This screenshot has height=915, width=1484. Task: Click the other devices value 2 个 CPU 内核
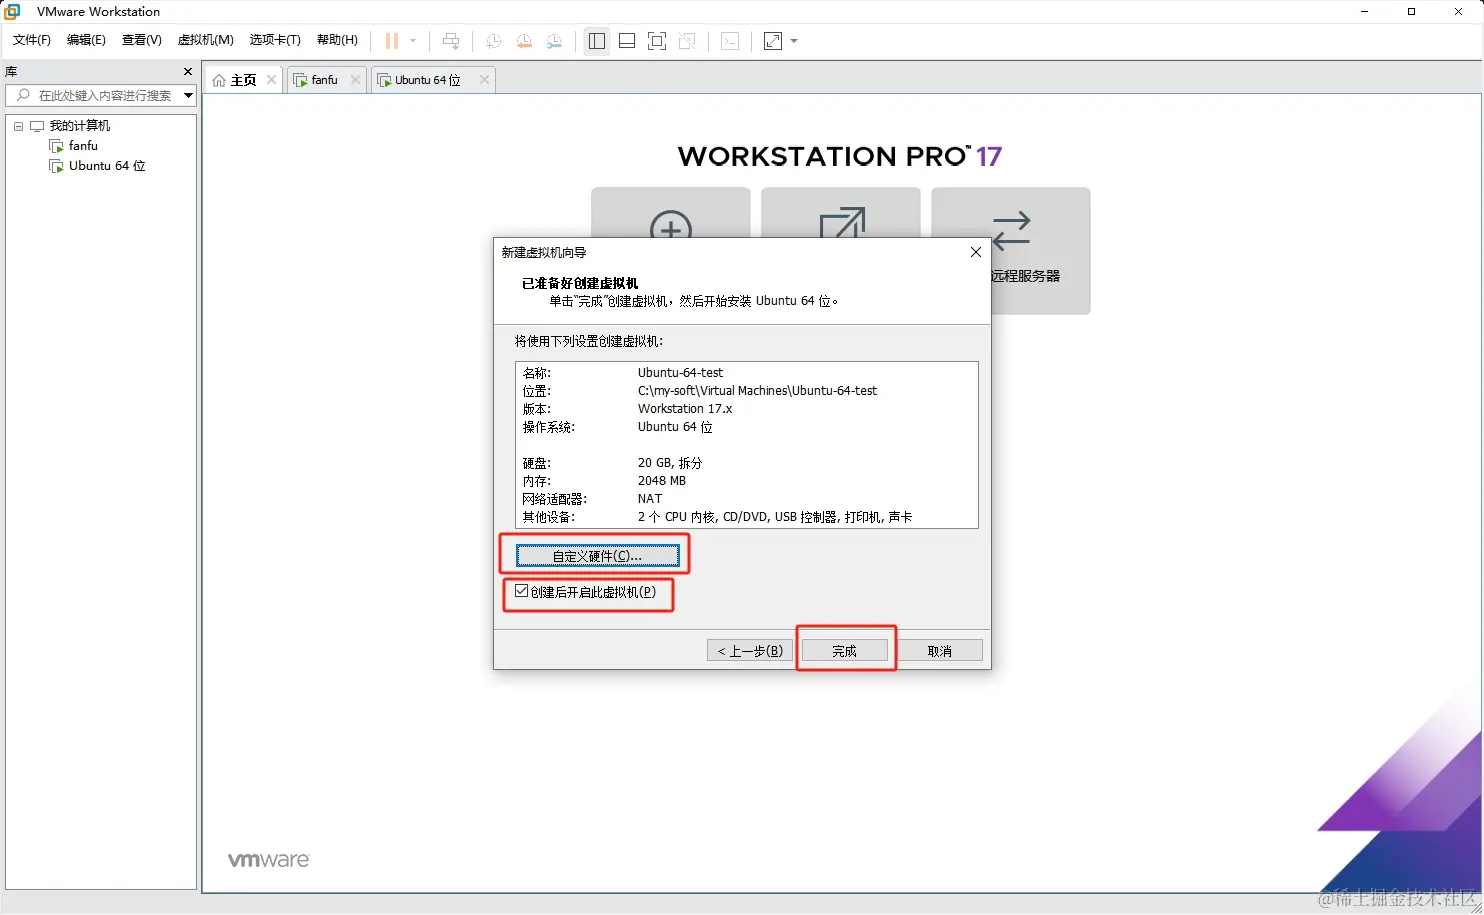click(676, 517)
